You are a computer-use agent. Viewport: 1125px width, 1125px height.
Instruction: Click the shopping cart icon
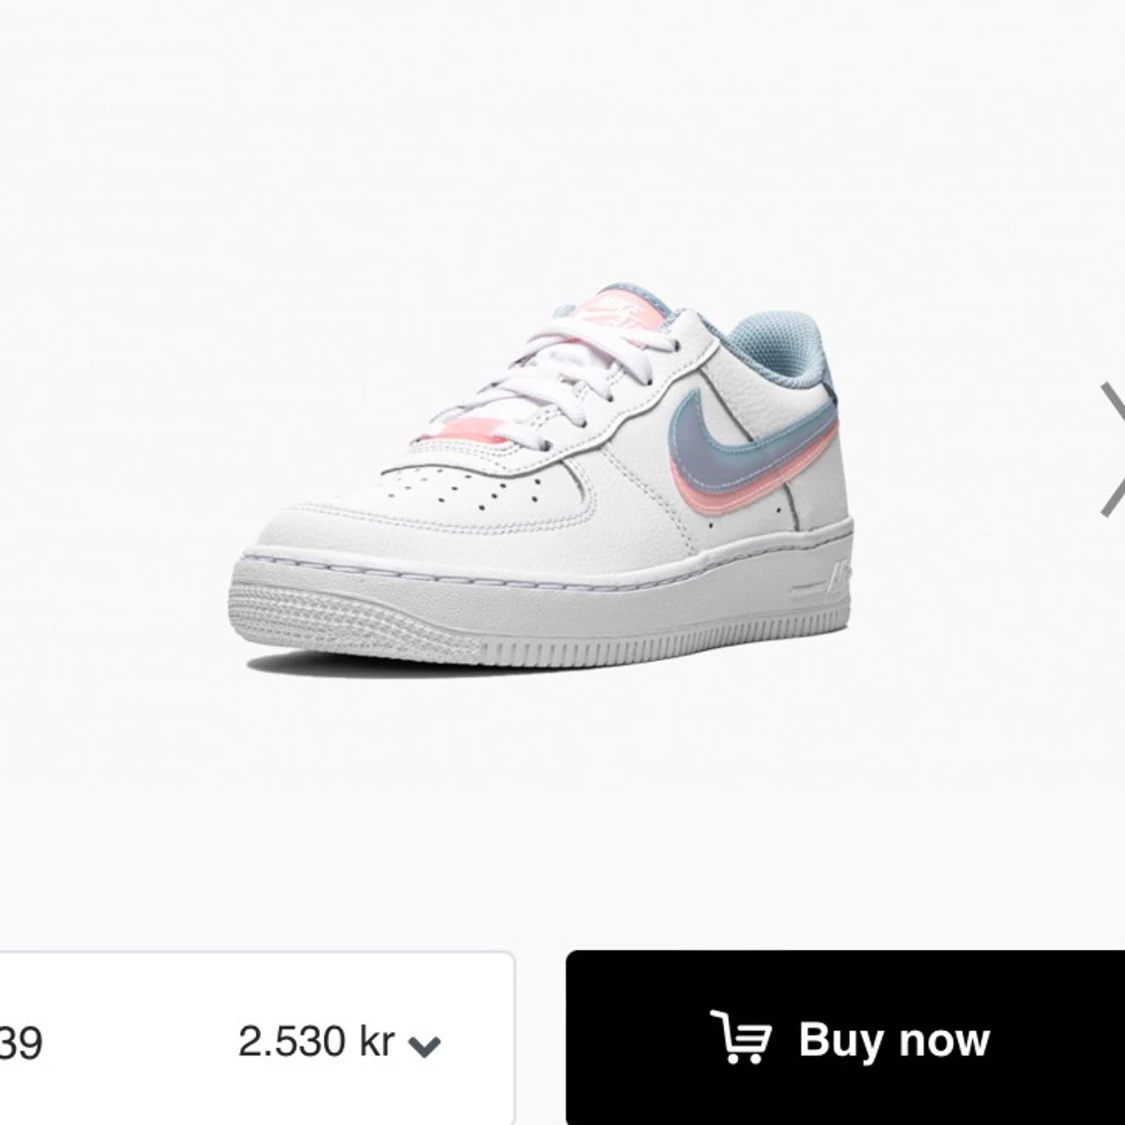(740, 1041)
